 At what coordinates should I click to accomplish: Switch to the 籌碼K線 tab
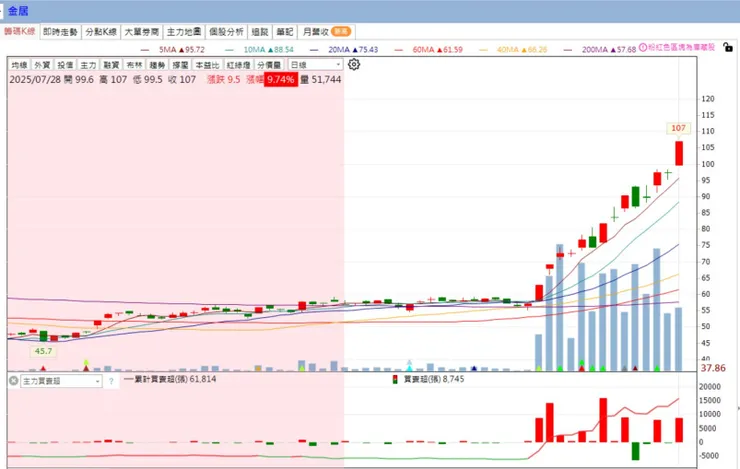coord(20,31)
